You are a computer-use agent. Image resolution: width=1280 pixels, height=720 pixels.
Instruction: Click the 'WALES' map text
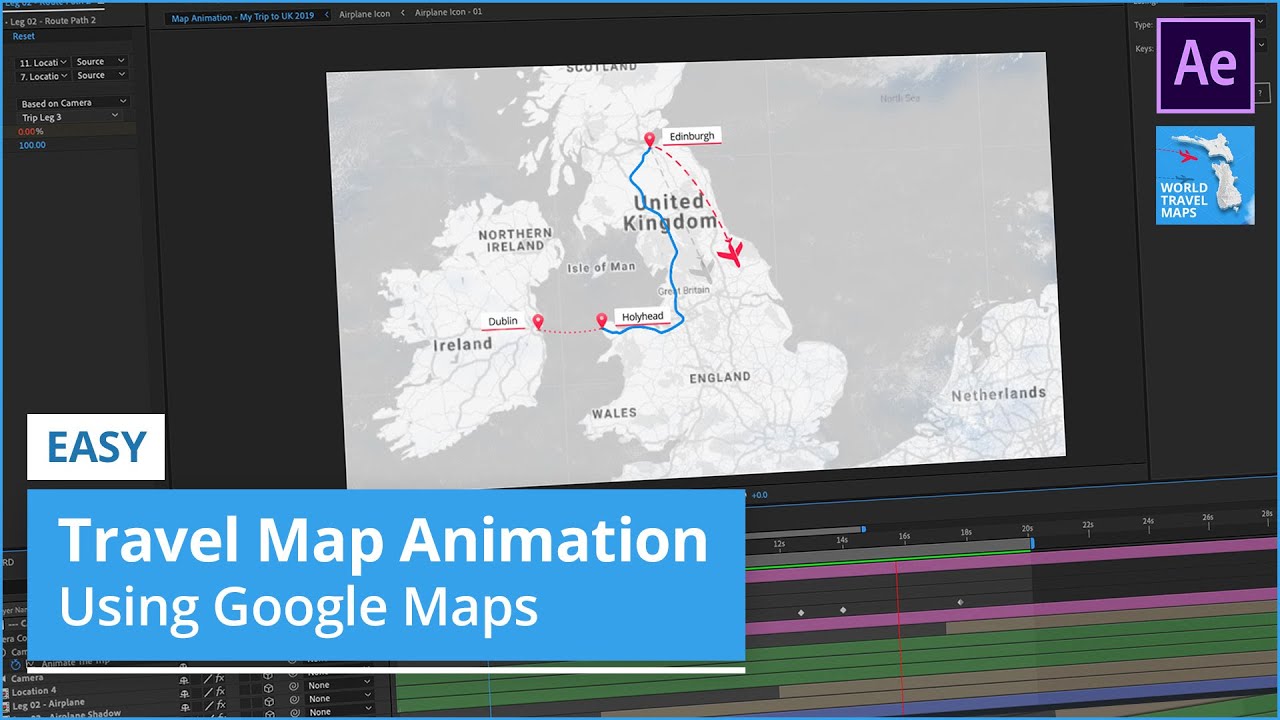pos(614,413)
